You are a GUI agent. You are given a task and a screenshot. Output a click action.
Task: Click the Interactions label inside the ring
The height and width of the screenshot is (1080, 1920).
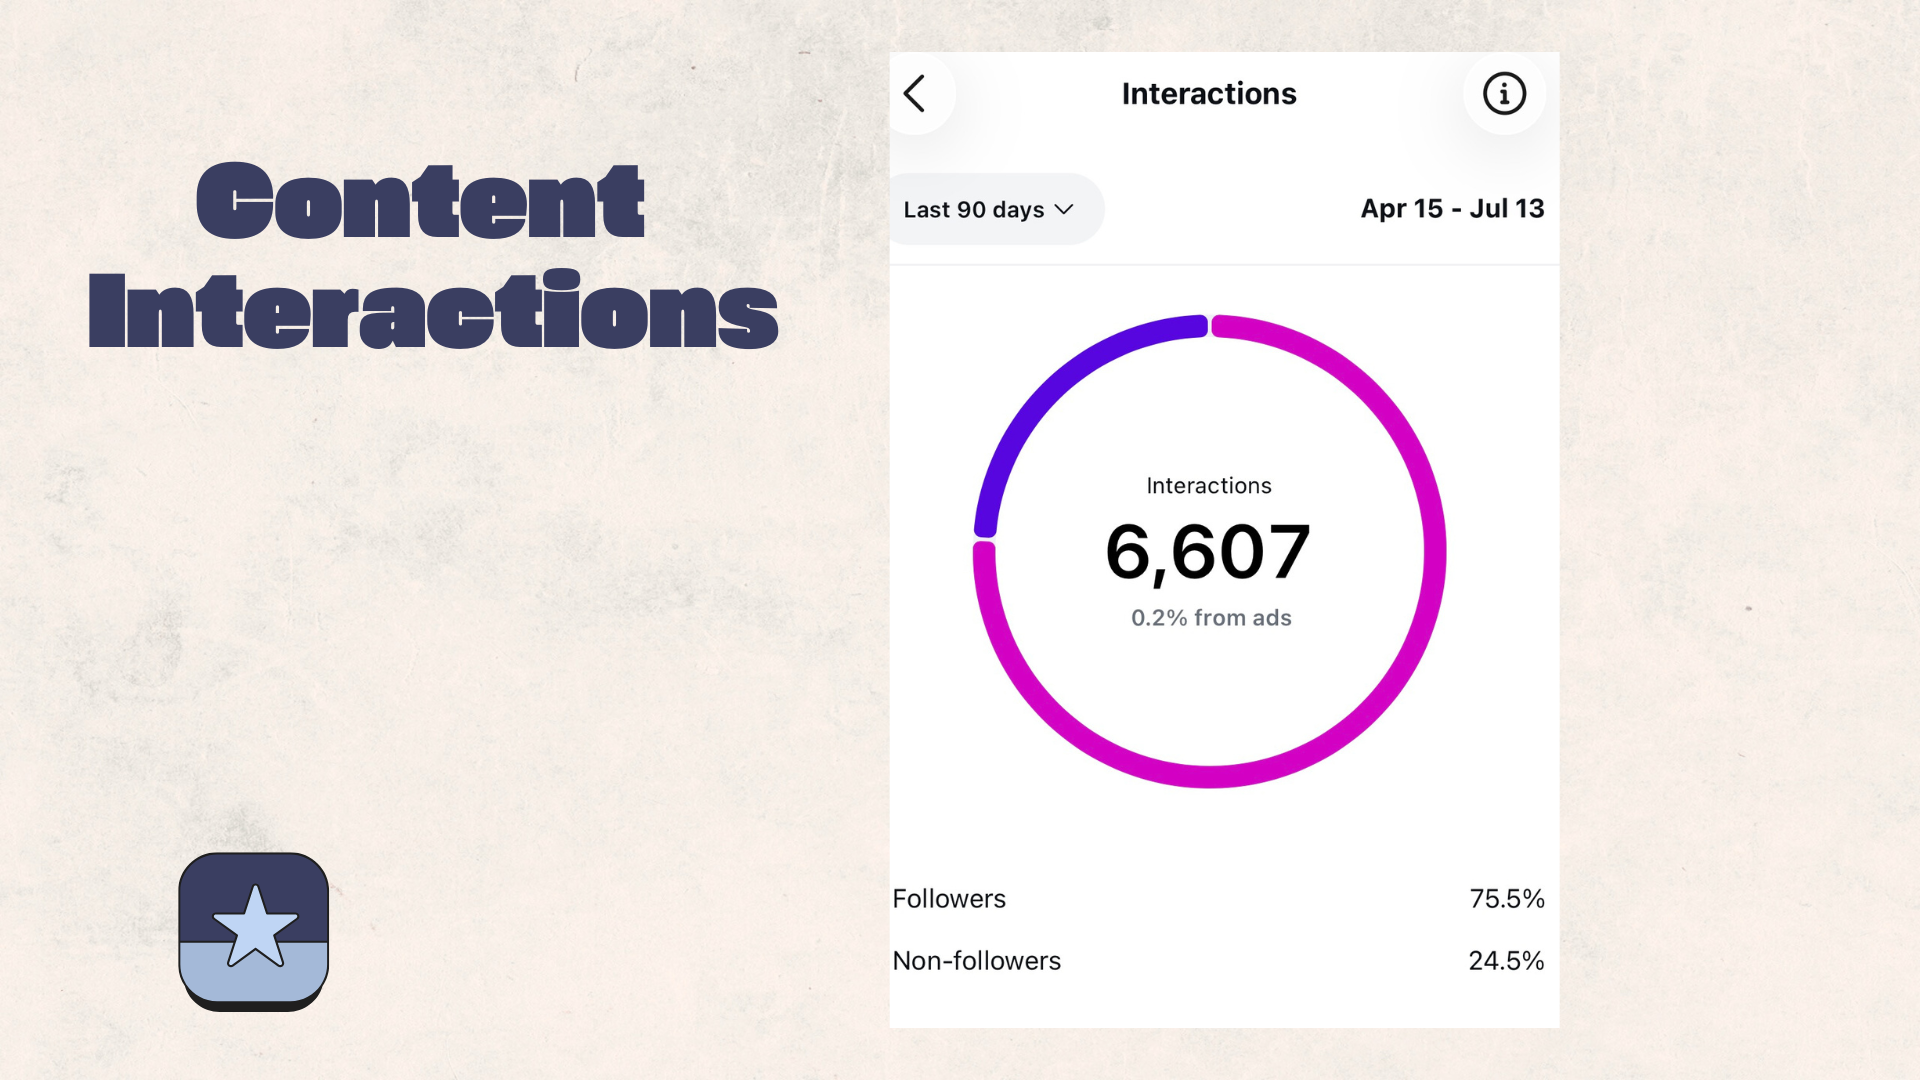click(1209, 486)
